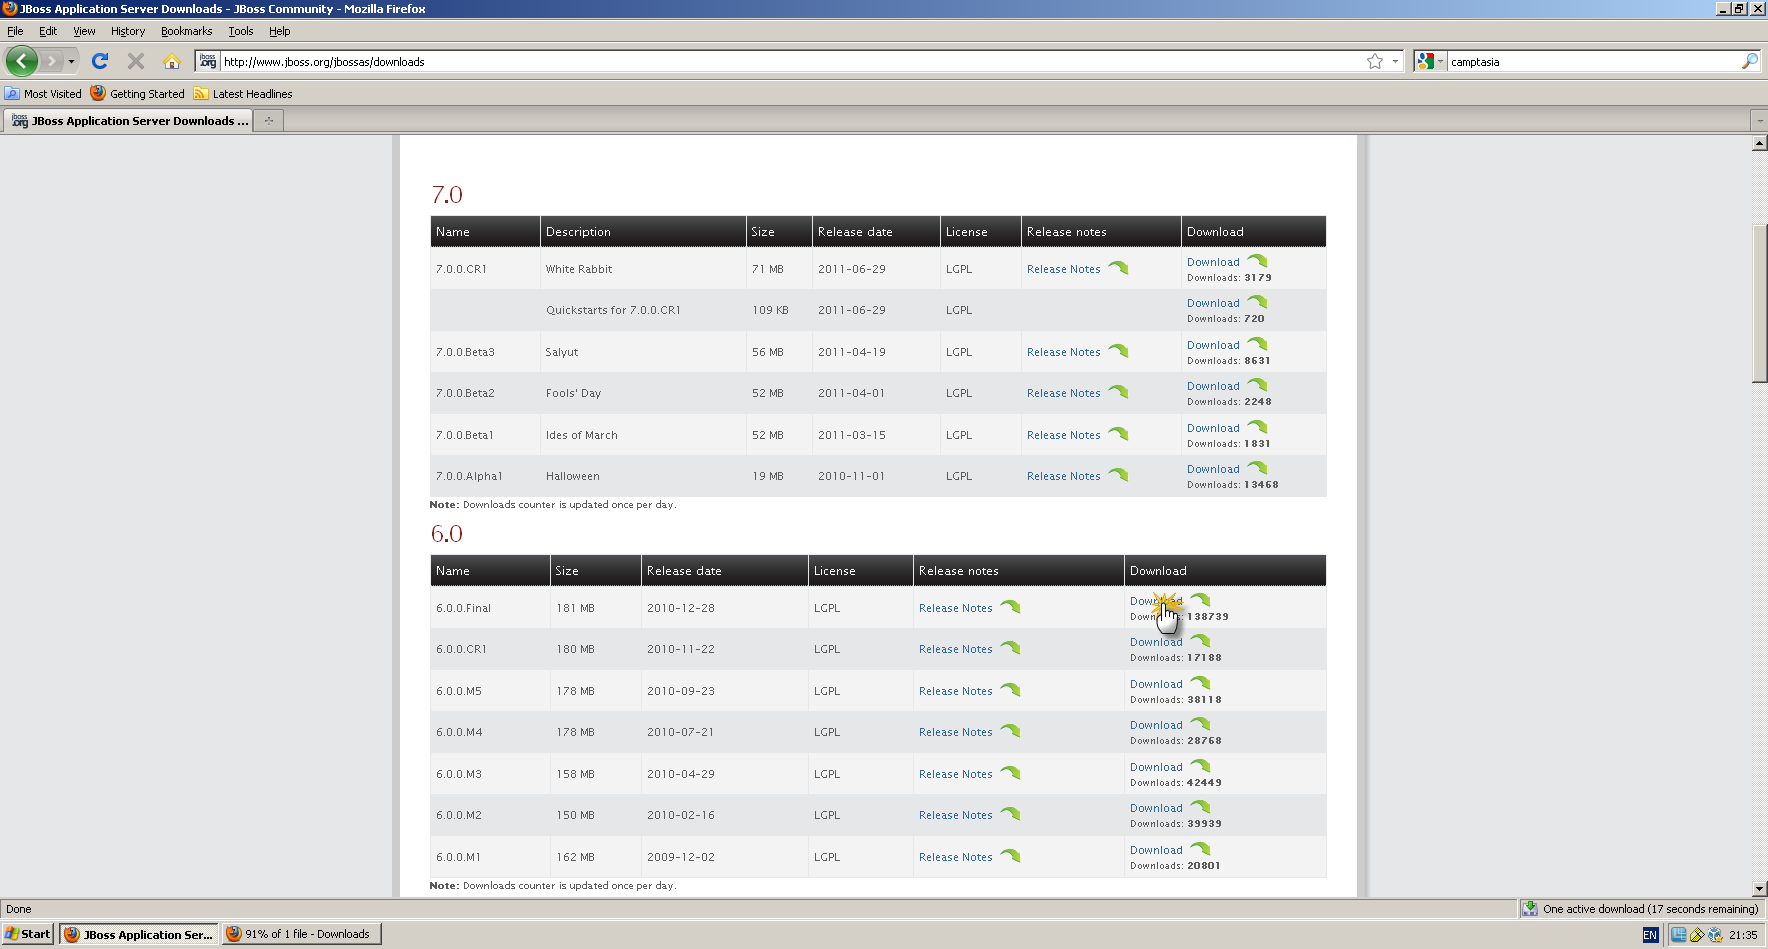Viewport: 1768px width, 949px height.
Task: Open Release Notes for 6.0.0.Final
Action: [955, 607]
